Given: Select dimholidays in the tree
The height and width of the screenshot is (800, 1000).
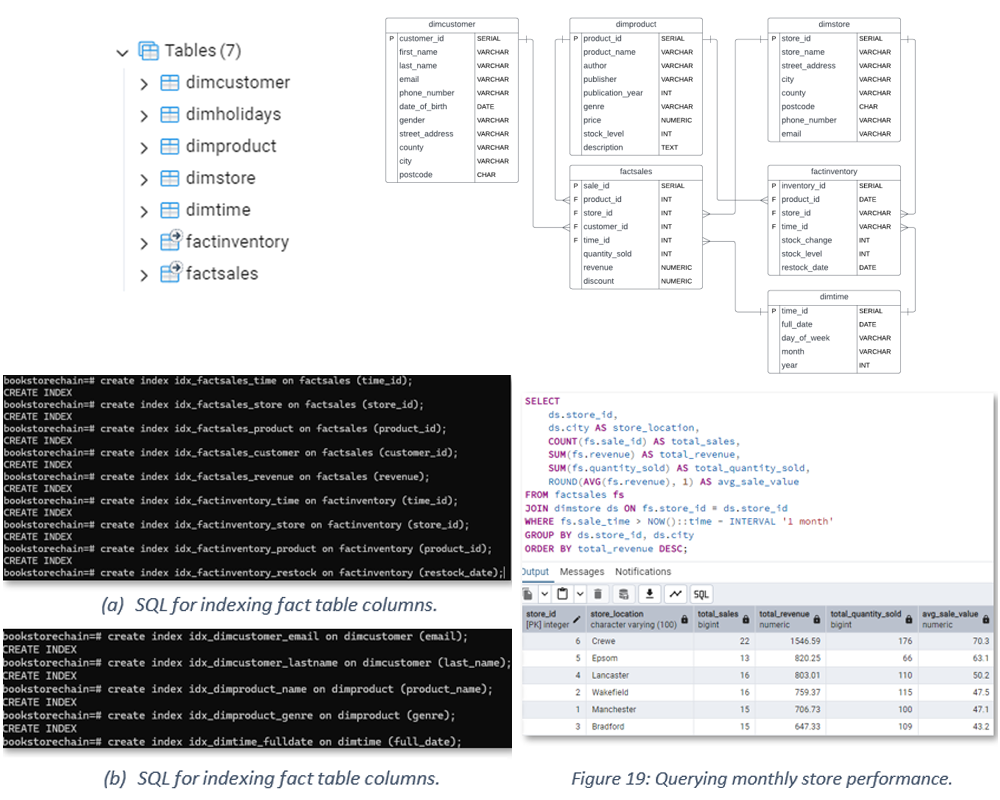Looking at the screenshot, I should pyautogui.click(x=233, y=114).
